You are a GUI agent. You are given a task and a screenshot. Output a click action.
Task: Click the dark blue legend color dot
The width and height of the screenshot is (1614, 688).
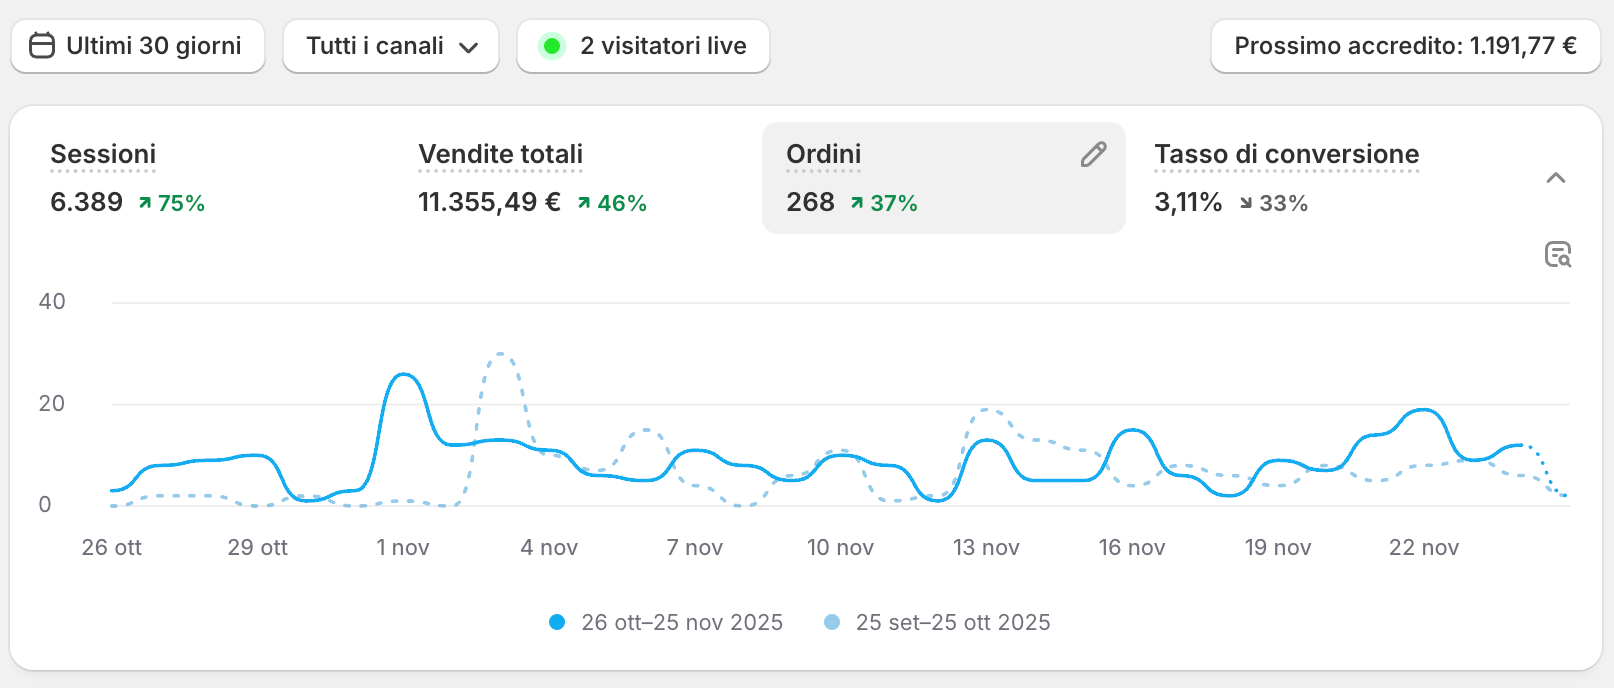click(x=557, y=622)
